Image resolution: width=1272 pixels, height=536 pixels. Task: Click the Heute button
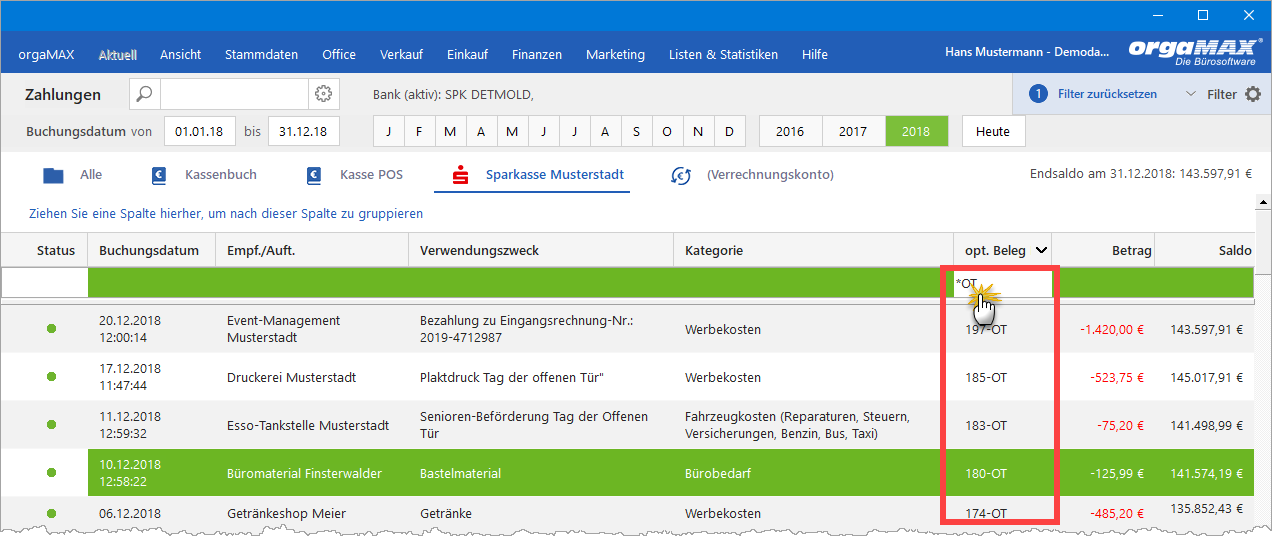pyautogui.click(x=993, y=131)
